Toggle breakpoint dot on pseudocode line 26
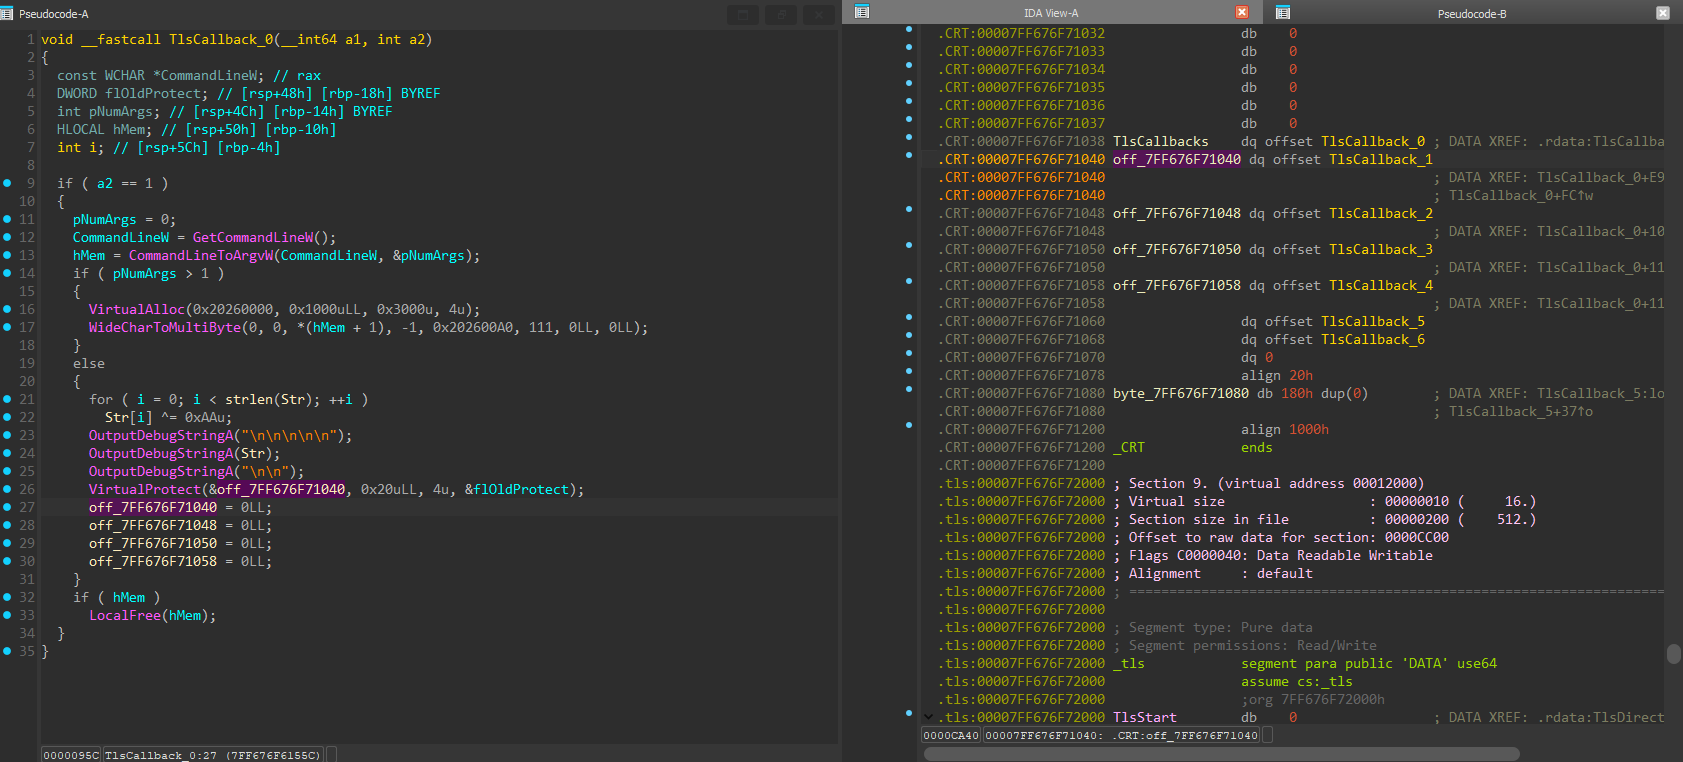This screenshot has height=762, width=1683. tap(8, 489)
